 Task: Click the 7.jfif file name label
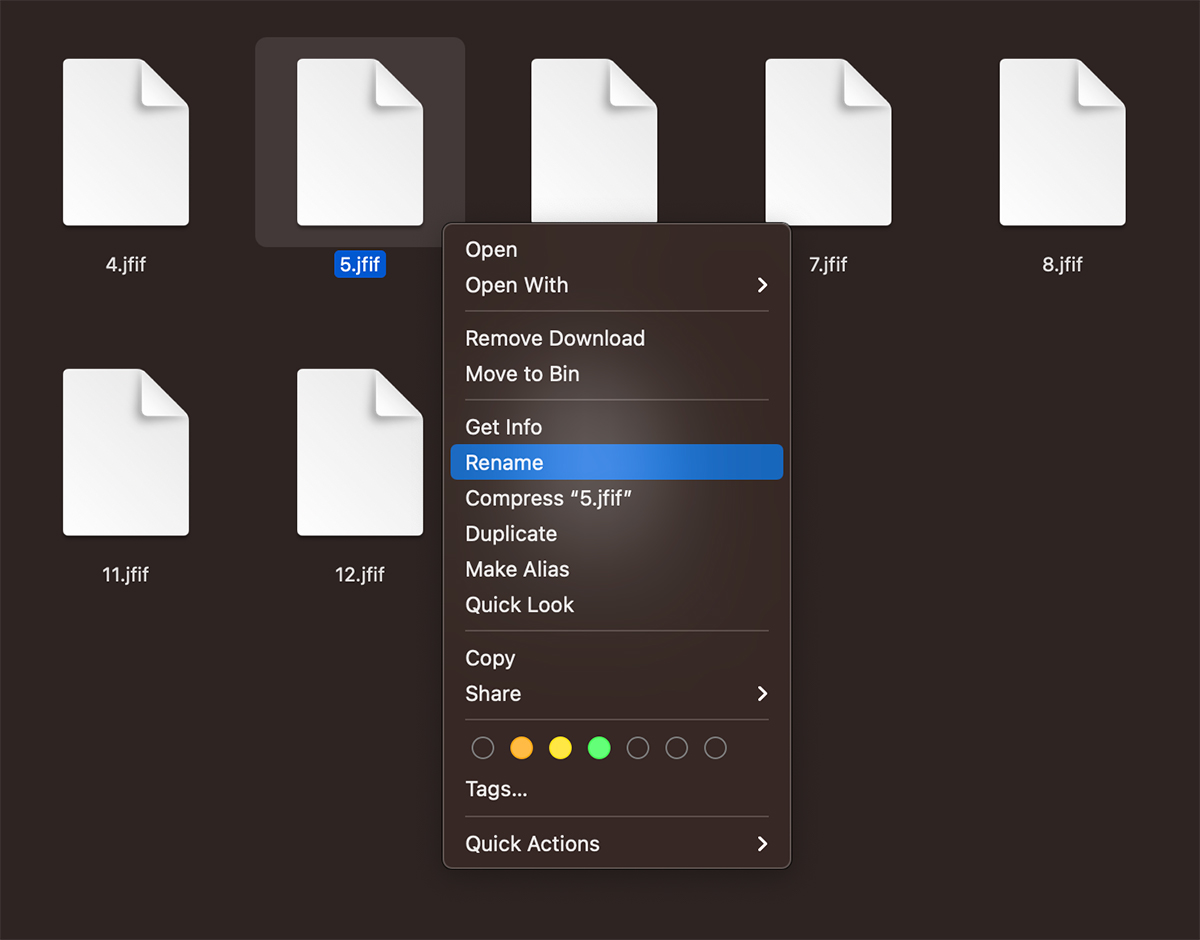click(x=828, y=265)
